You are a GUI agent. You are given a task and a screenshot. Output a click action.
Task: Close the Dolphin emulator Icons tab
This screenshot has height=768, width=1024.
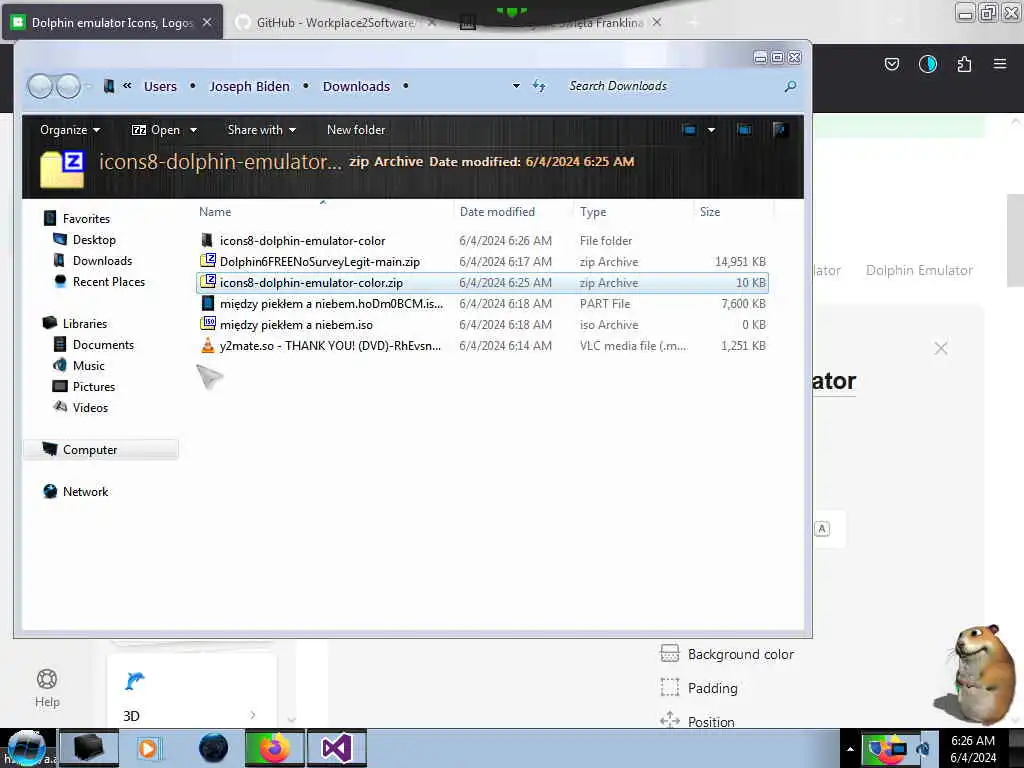206,22
